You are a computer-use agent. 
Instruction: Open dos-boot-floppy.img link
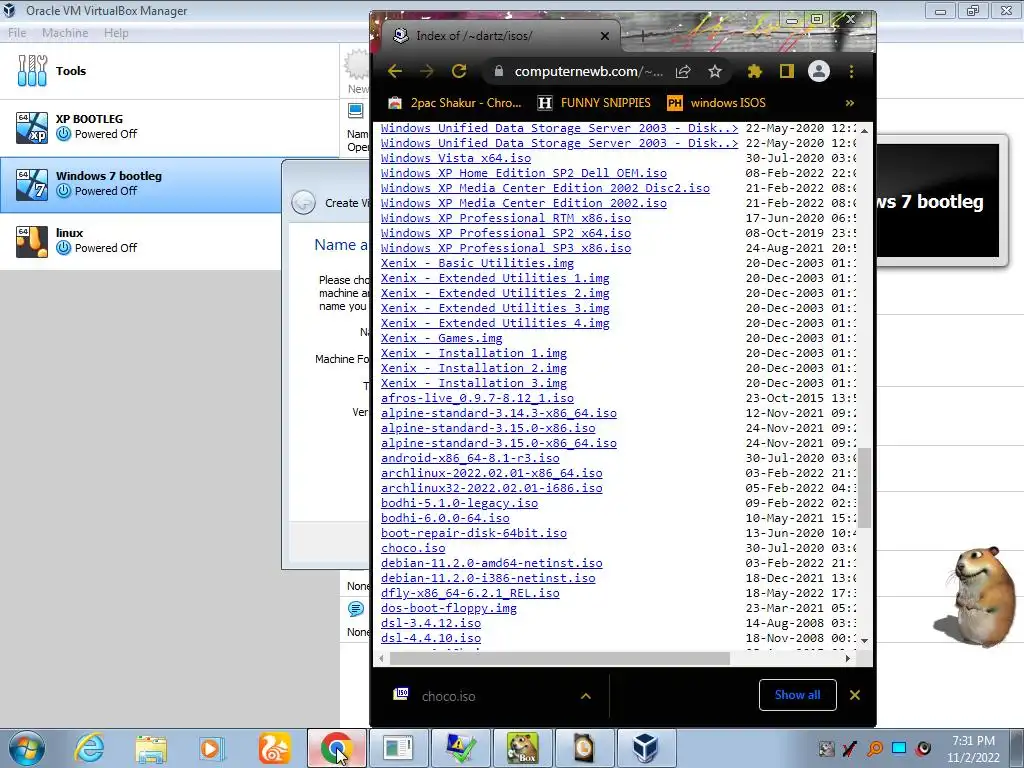coord(449,609)
